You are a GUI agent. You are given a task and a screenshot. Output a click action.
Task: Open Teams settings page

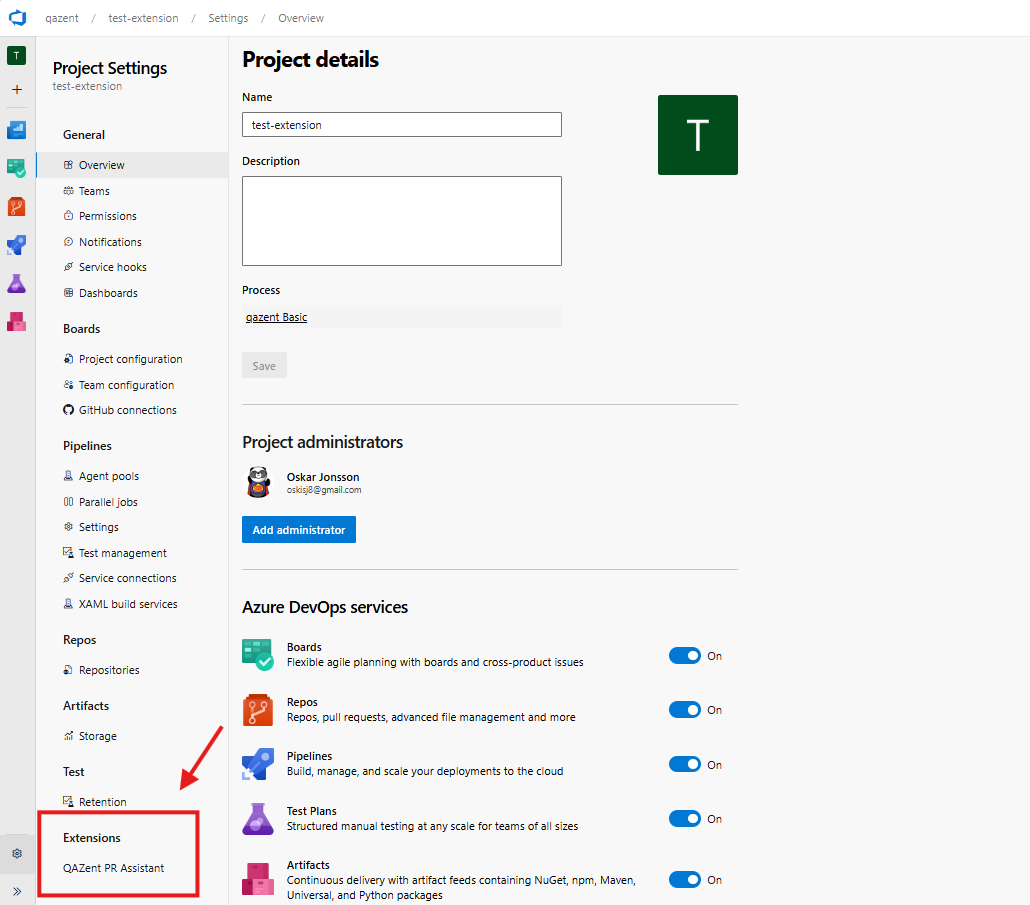point(132,191)
